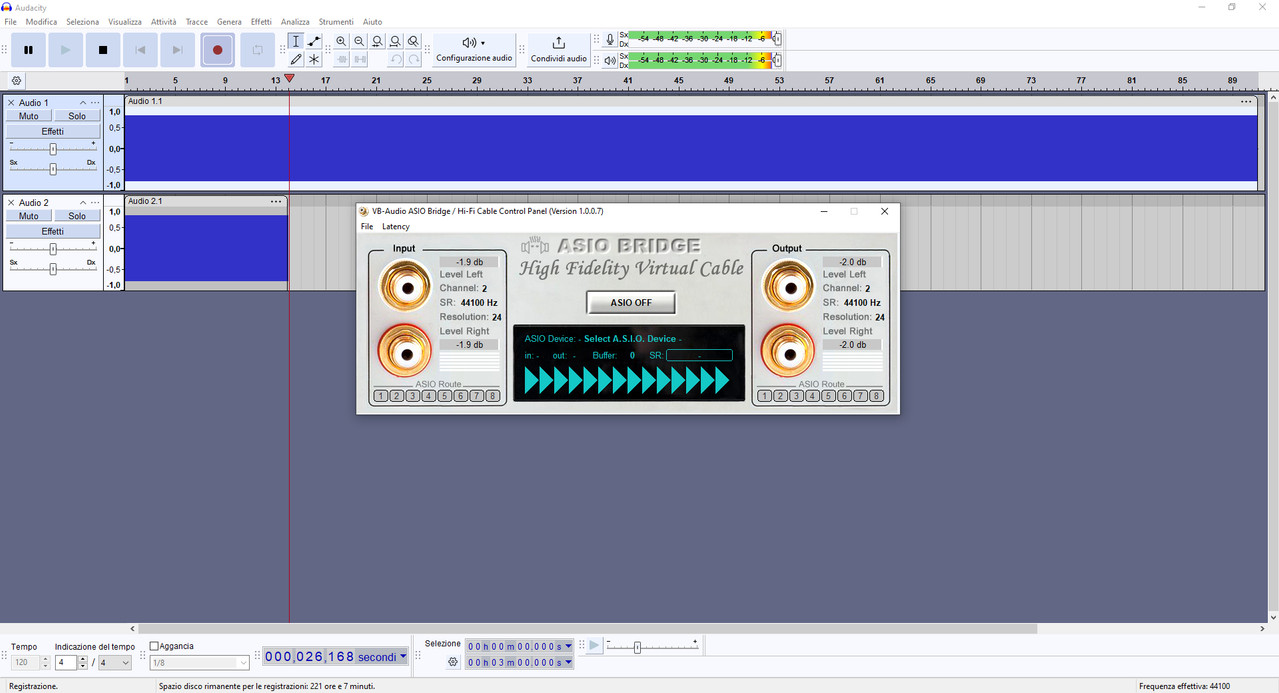The image size is (1279, 693).
Task: Mute the Audio 2 track
Action: pyautogui.click(x=29, y=216)
